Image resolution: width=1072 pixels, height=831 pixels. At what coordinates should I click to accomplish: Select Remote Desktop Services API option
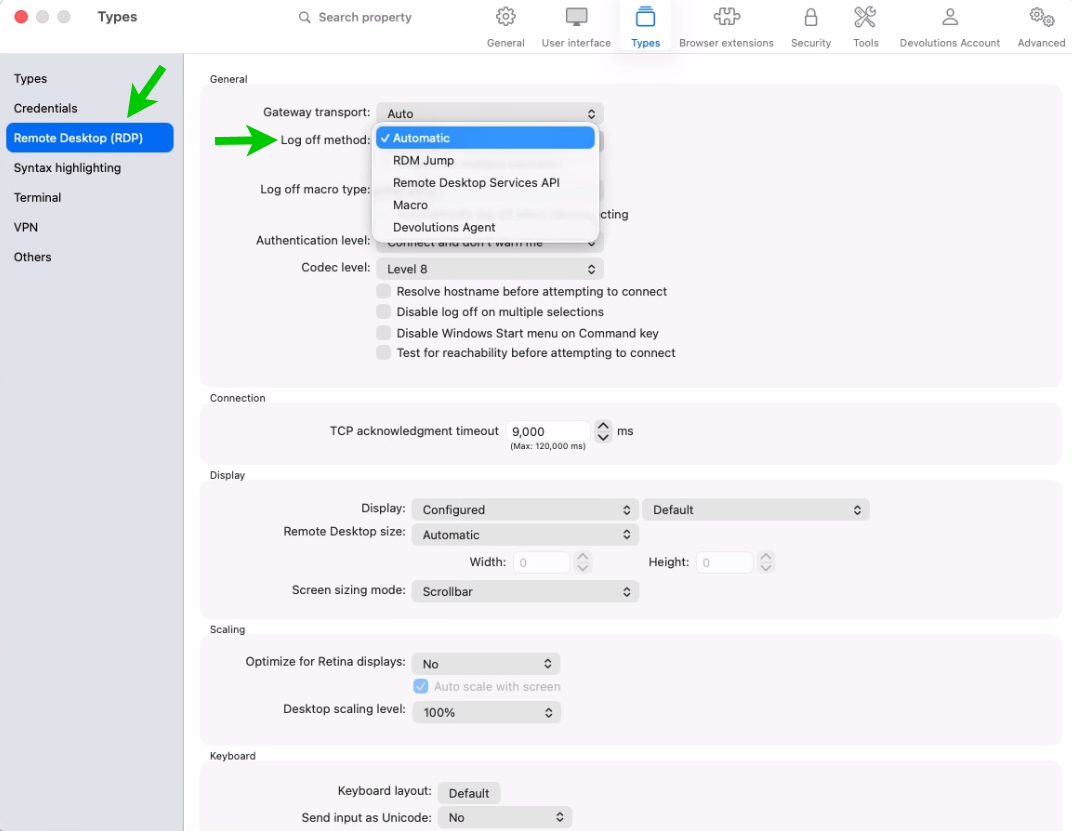(x=476, y=183)
